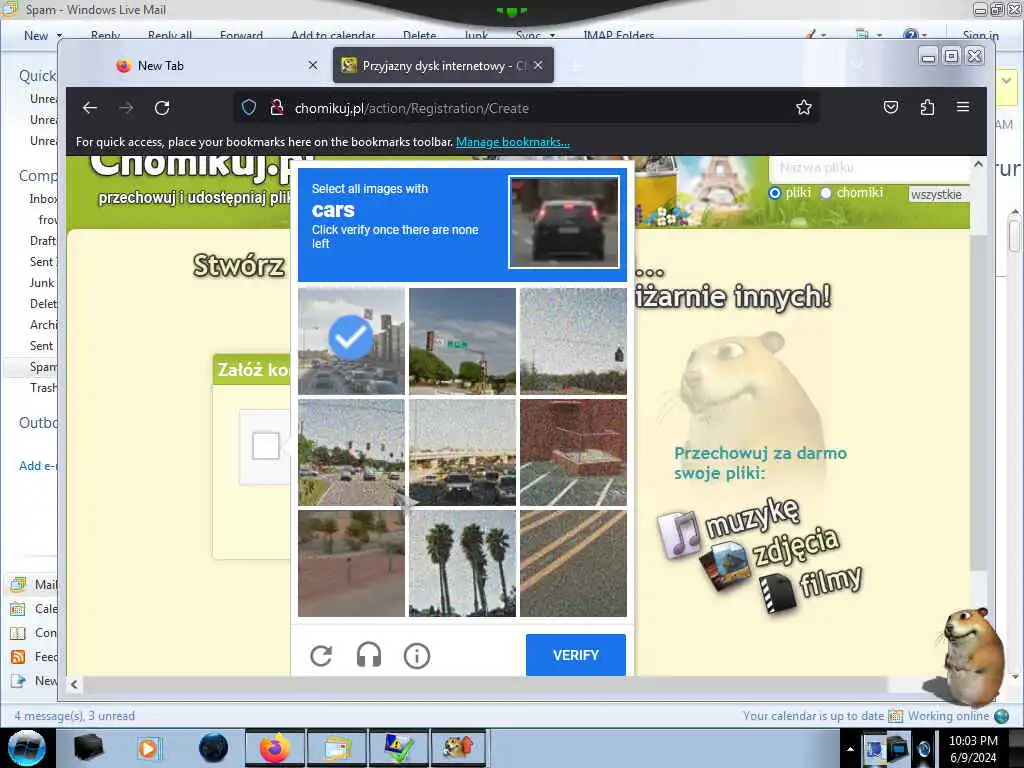Viewport: 1024px width, 768px height.
Task: Click Sign in in Windows Live Mail
Action: pyautogui.click(x=980, y=36)
